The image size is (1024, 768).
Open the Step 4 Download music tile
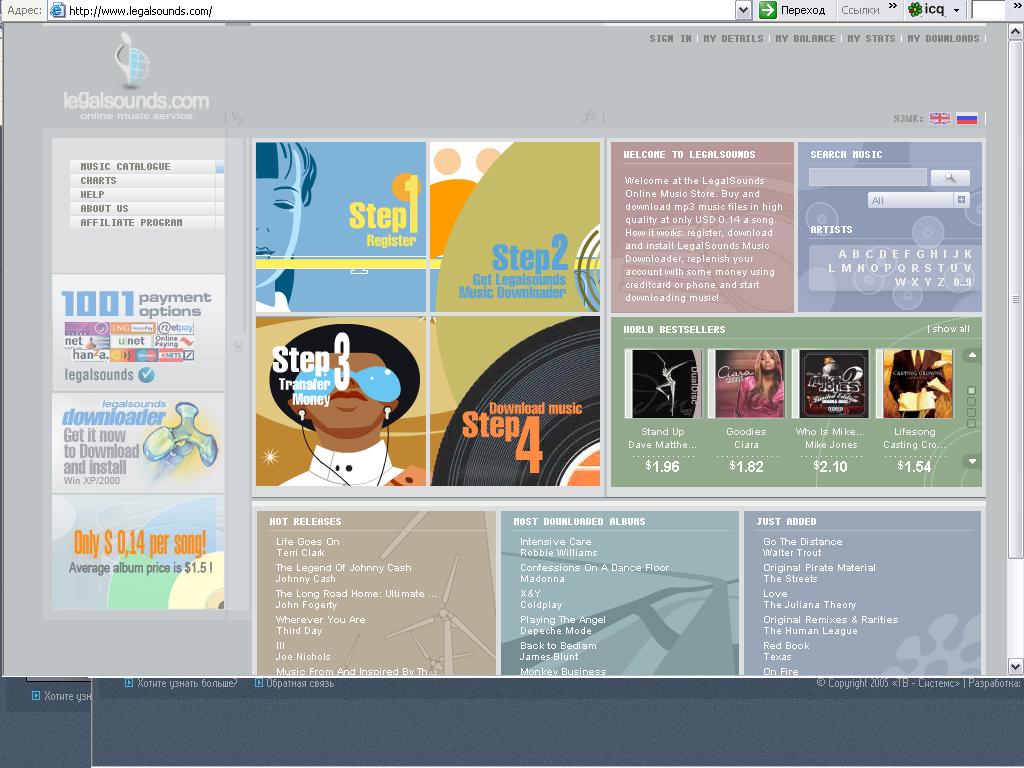pyautogui.click(x=515, y=401)
